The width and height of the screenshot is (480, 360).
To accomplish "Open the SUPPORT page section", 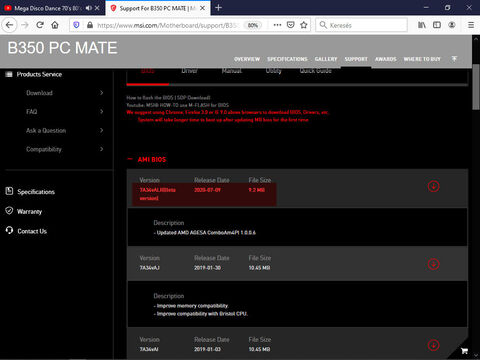I will click(x=356, y=59).
